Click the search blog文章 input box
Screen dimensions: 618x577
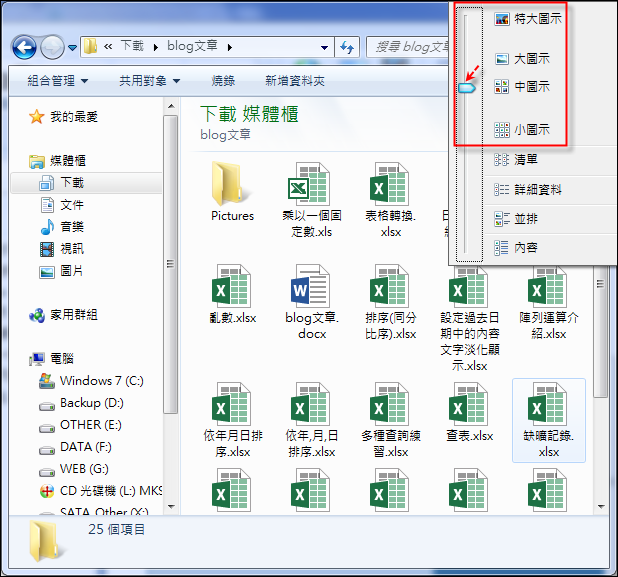[x=408, y=47]
